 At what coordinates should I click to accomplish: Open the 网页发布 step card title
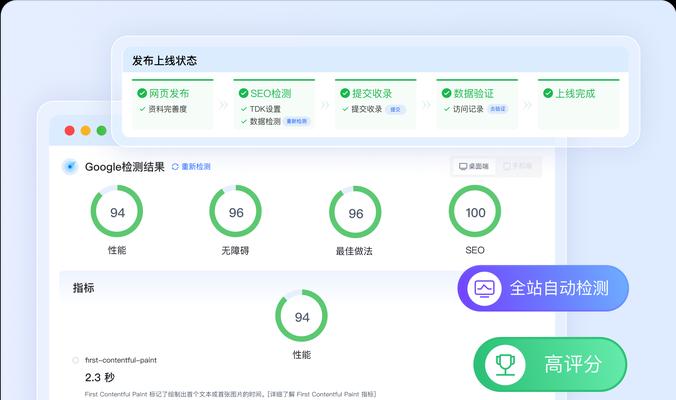[169, 93]
